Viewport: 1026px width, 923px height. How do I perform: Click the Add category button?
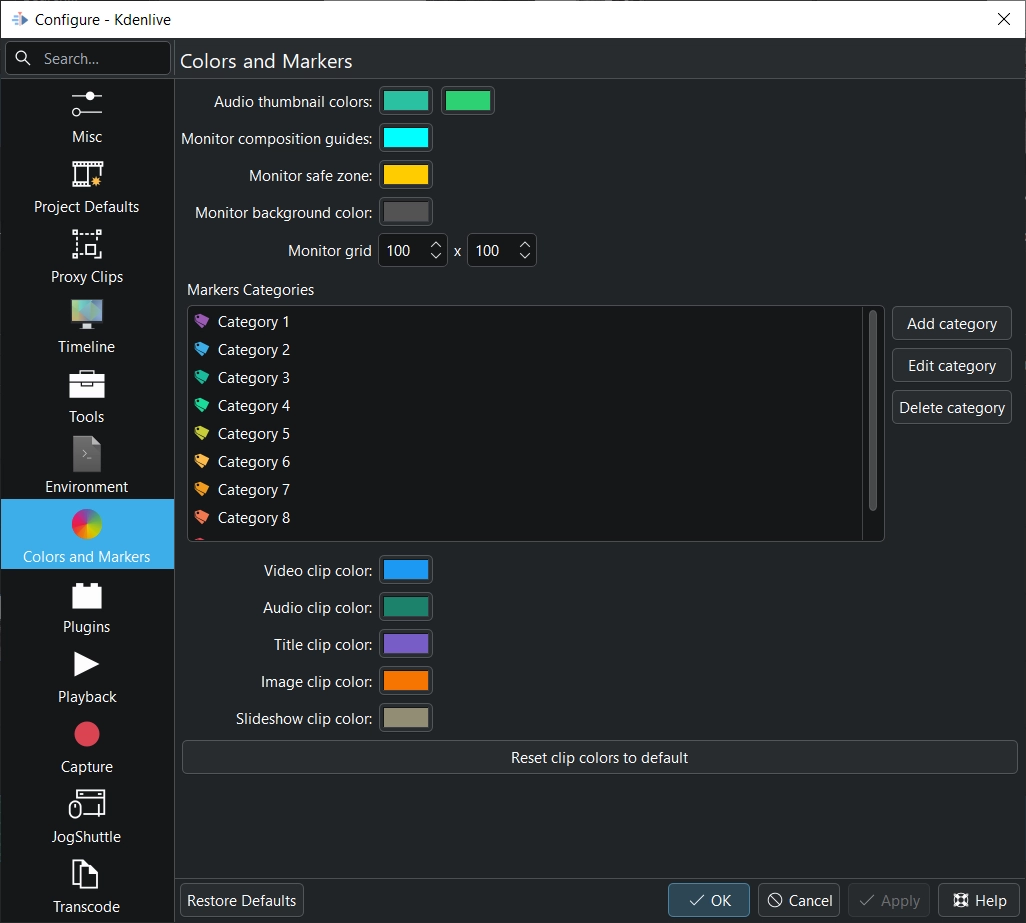pos(951,323)
